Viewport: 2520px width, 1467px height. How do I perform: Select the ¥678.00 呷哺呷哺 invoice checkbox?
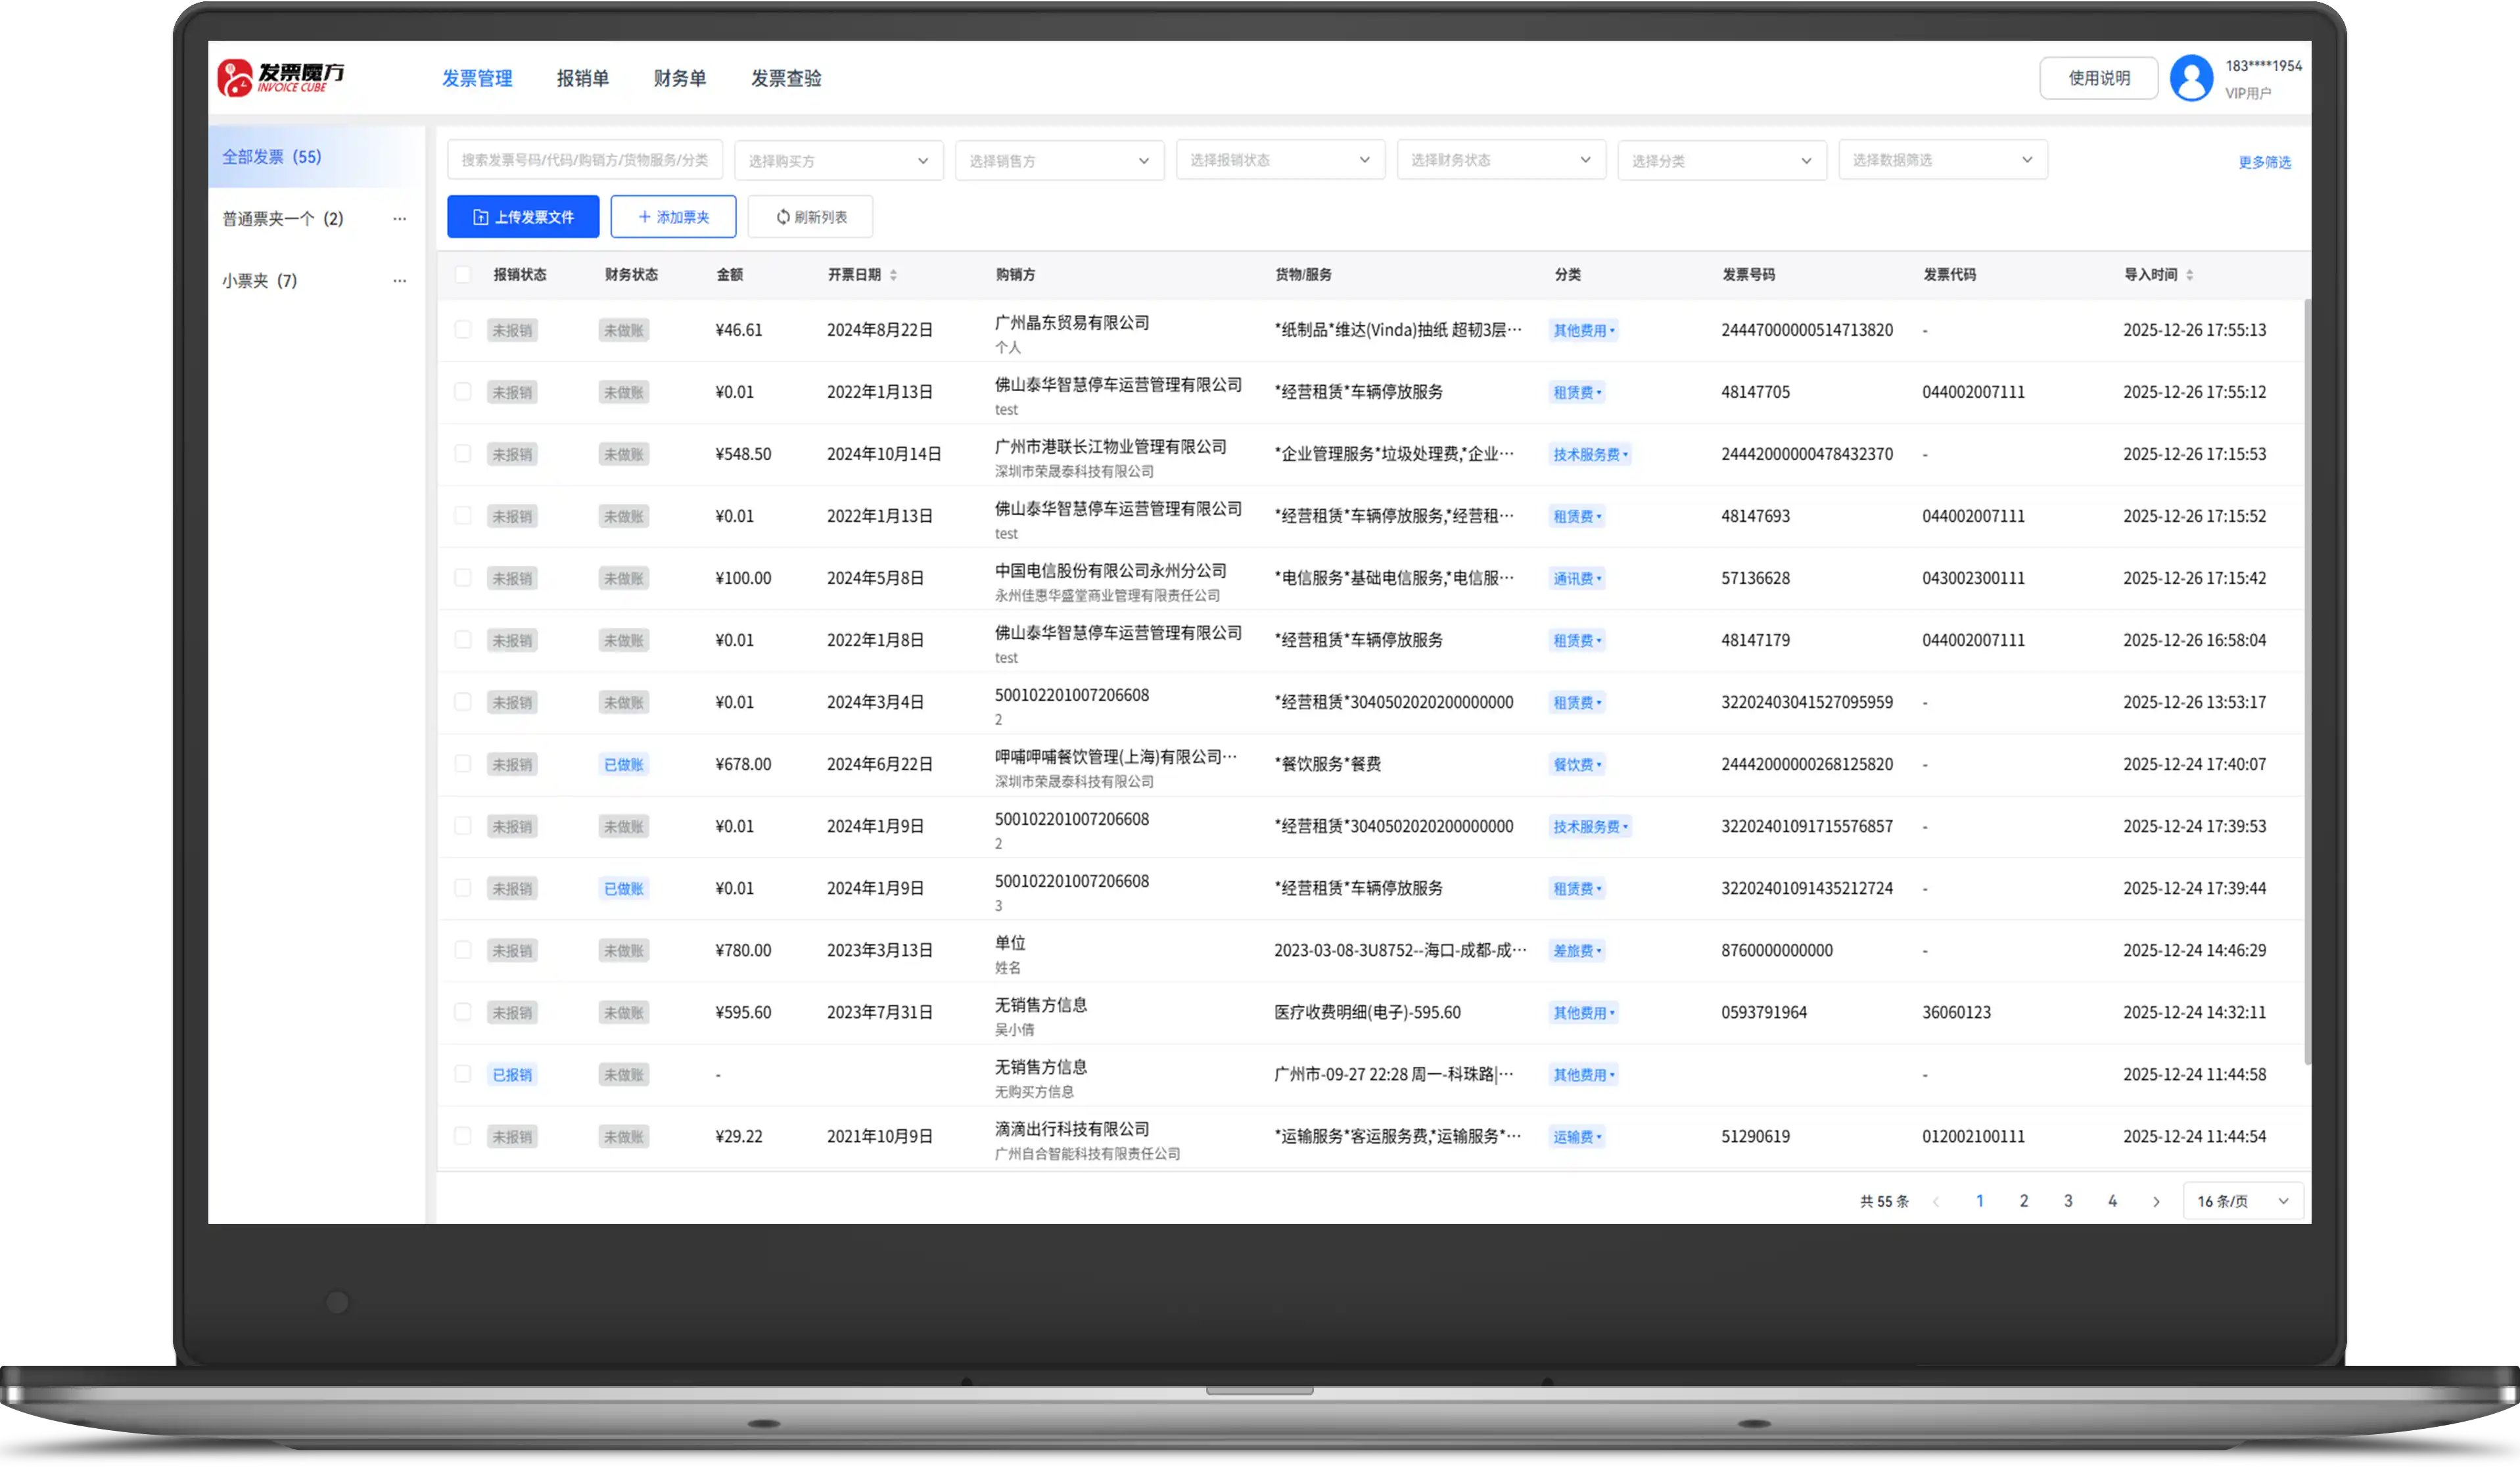click(x=462, y=764)
